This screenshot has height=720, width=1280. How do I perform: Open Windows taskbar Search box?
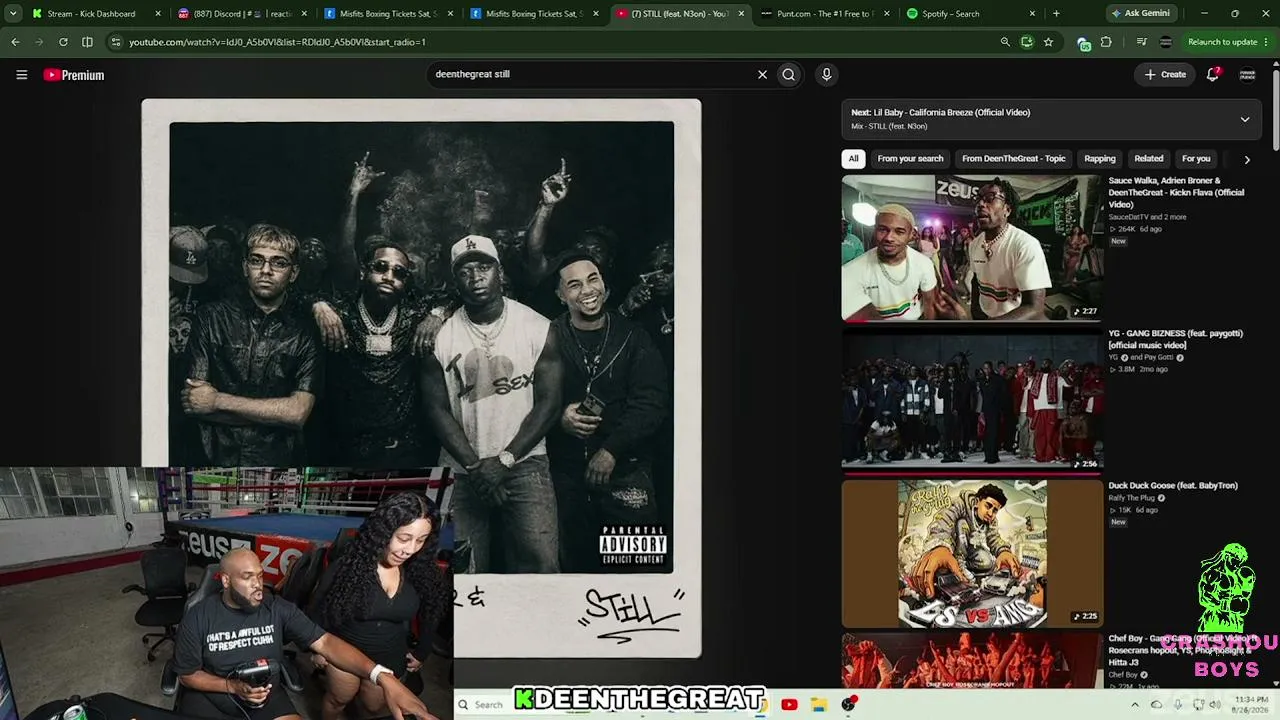pos(485,705)
